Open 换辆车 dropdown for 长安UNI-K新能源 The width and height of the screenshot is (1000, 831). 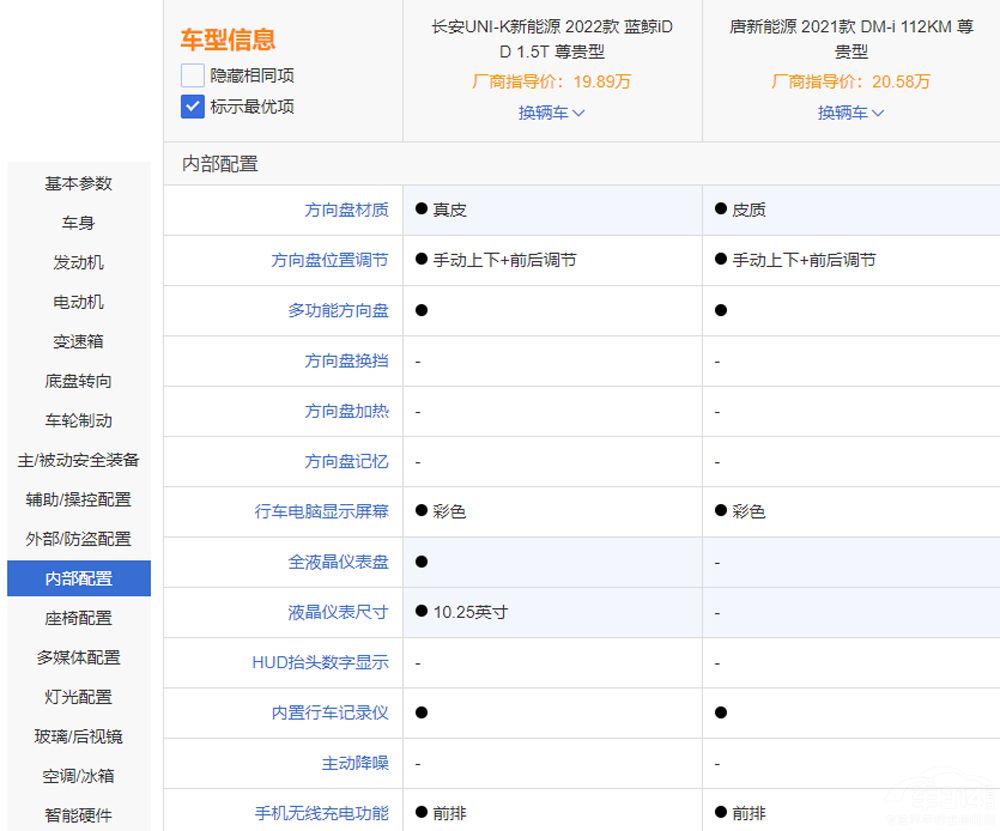(x=551, y=113)
